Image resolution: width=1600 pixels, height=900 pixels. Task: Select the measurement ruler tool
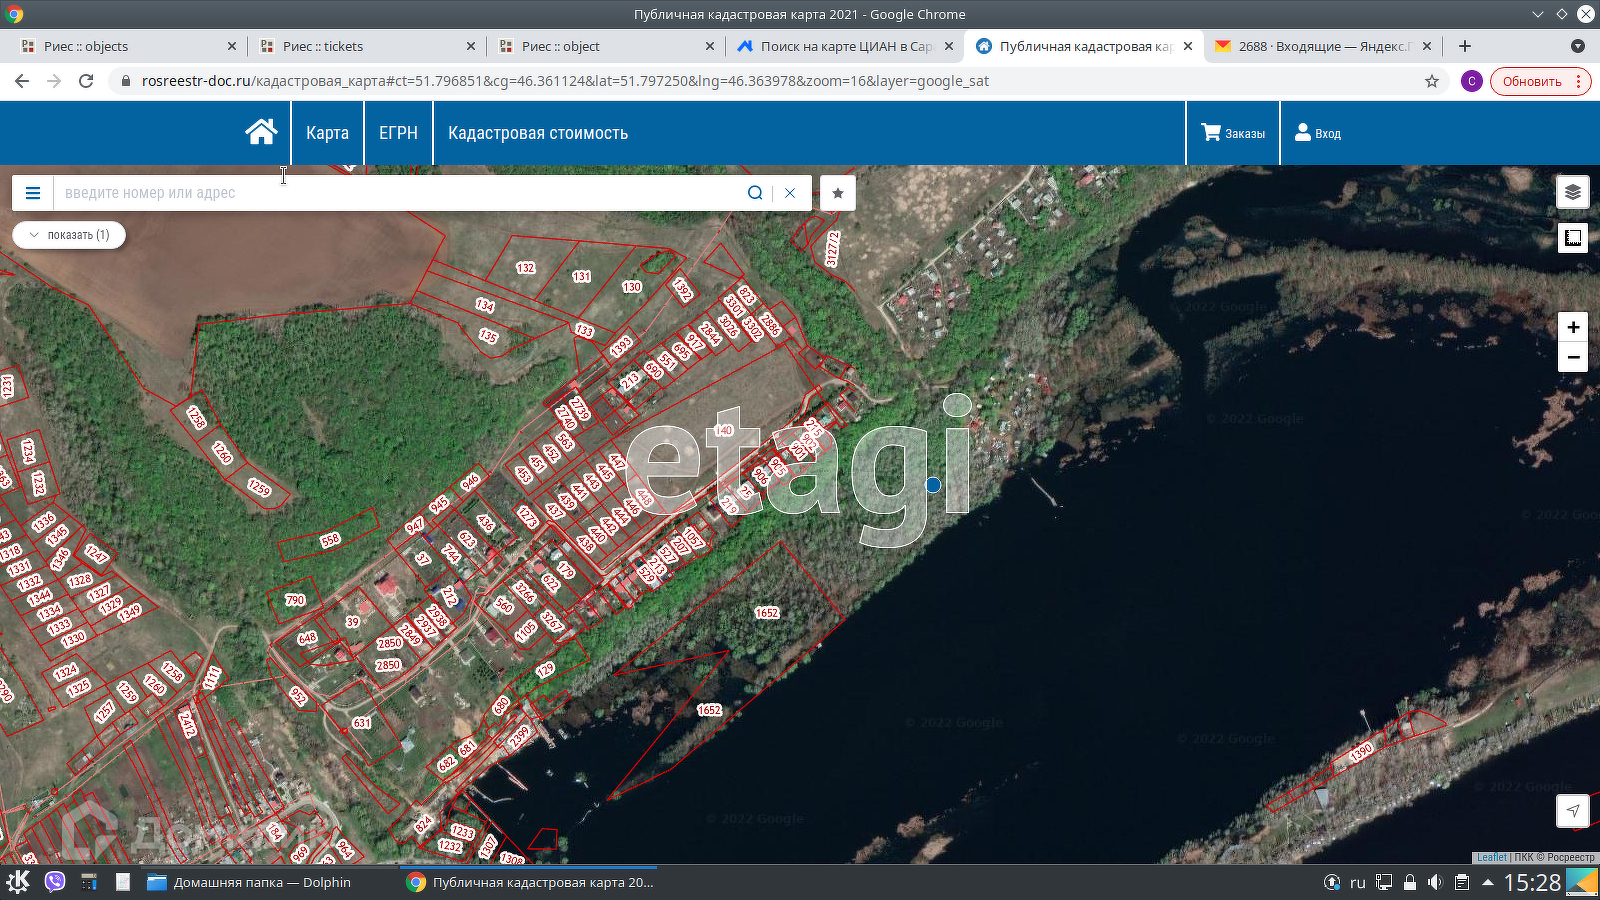[x=1572, y=238]
